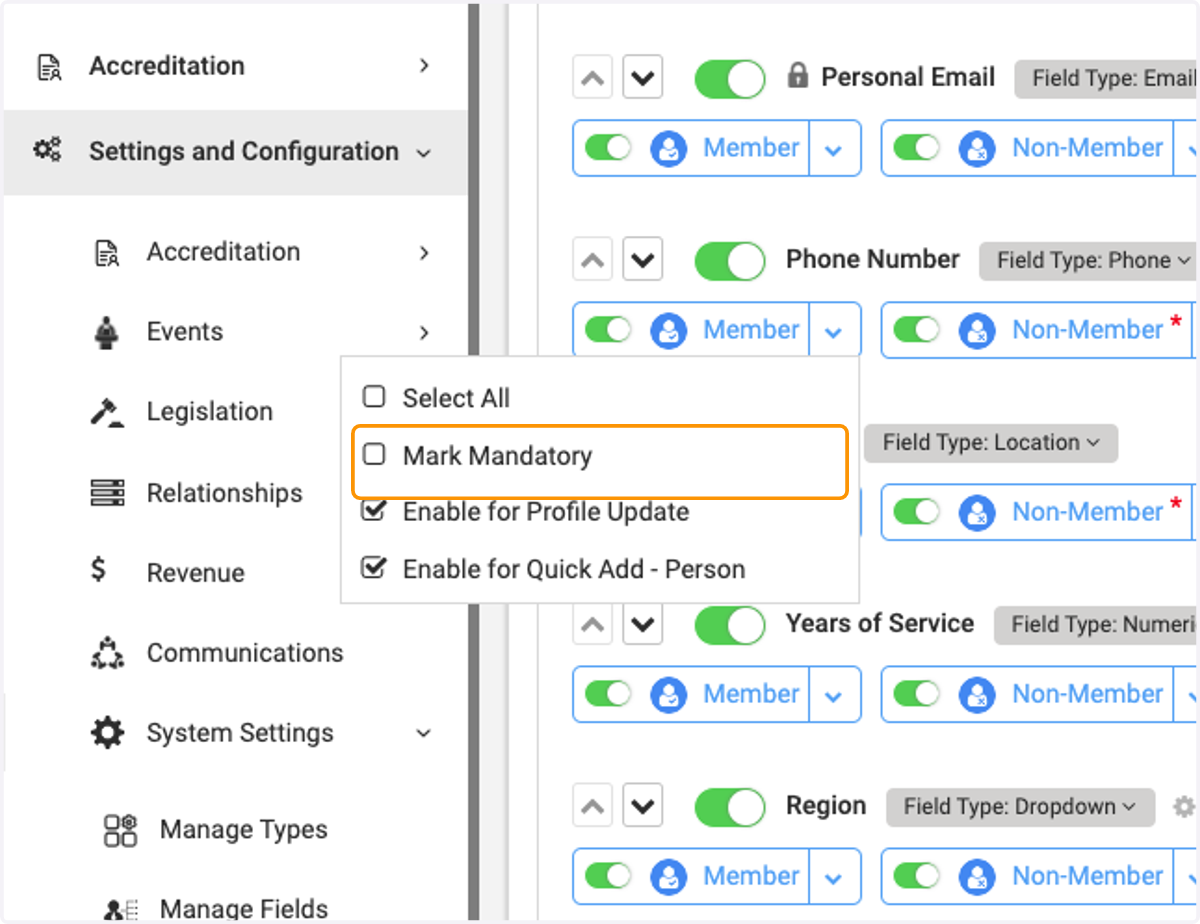Click Member person icon under Personal Email
Image resolution: width=1200 pixels, height=924 pixels.
pyautogui.click(x=667, y=149)
